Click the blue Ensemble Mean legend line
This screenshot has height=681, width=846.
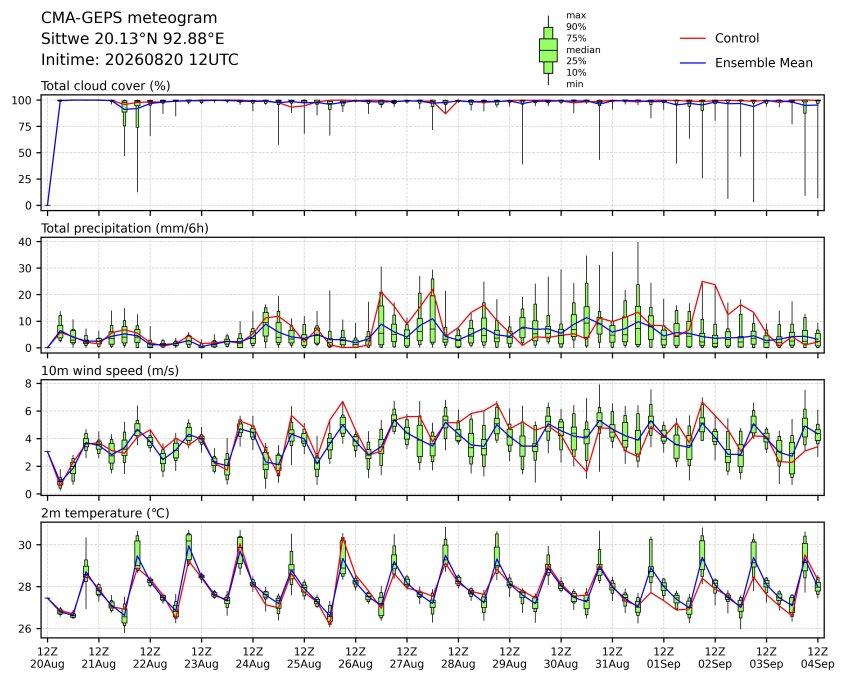click(693, 63)
